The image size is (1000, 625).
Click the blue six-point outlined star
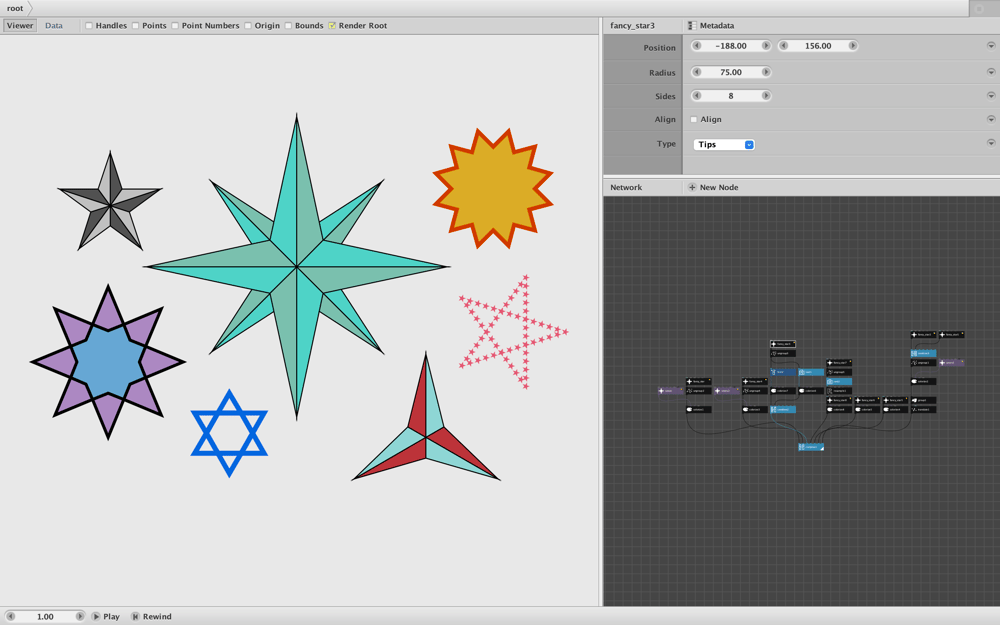(229, 434)
